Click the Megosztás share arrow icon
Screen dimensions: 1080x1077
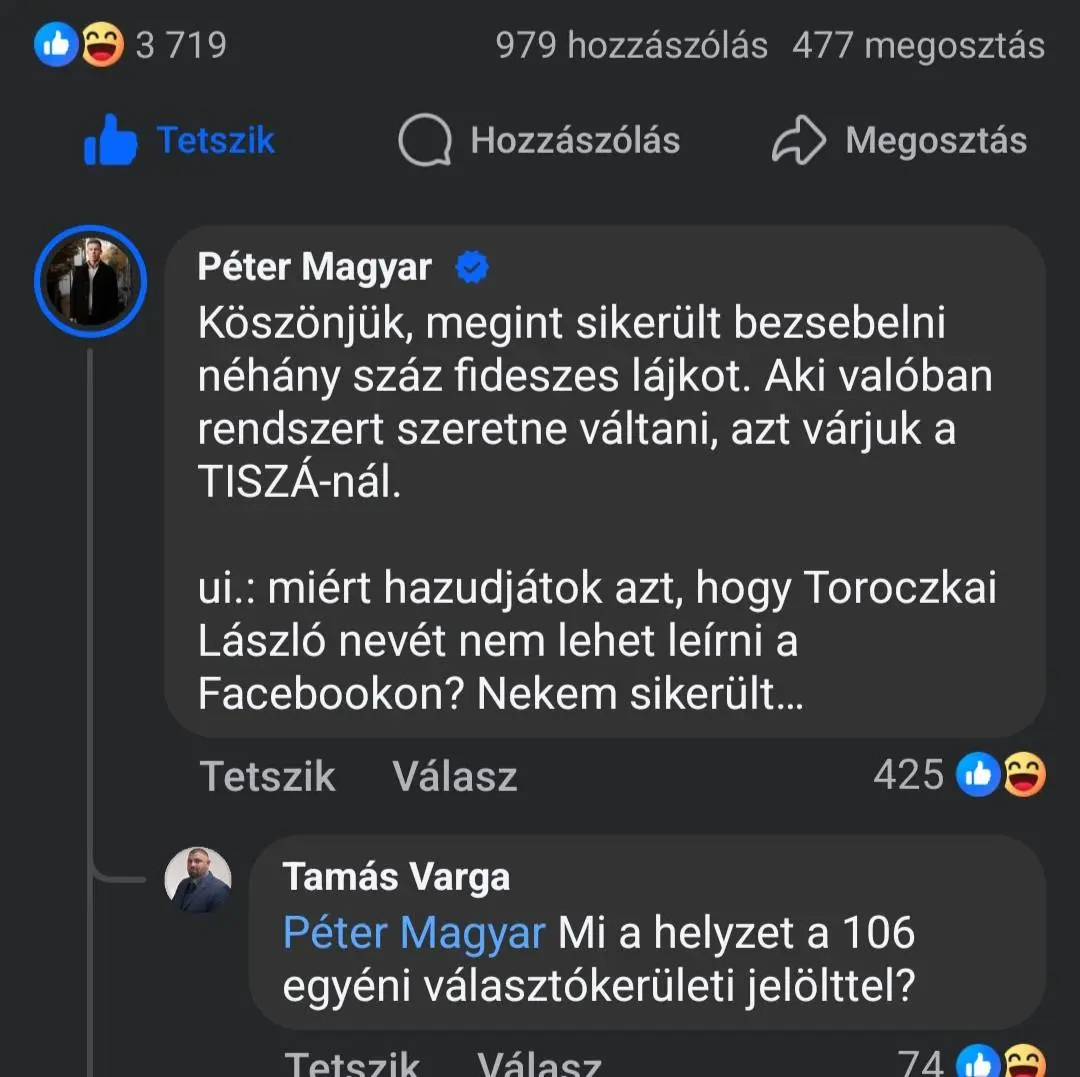(x=798, y=141)
